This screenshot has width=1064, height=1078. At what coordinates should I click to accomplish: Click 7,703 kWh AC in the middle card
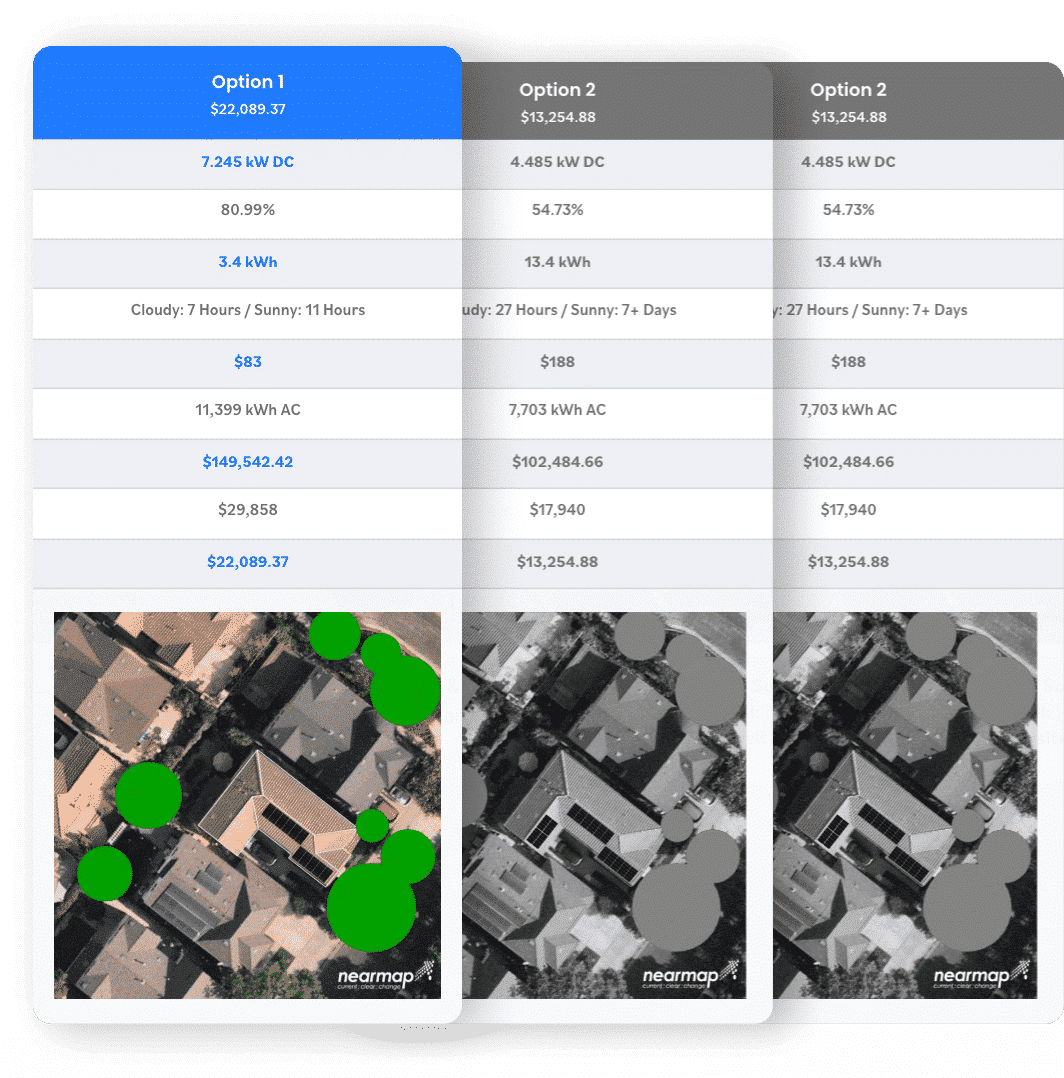pyautogui.click(x=557, y=410)
